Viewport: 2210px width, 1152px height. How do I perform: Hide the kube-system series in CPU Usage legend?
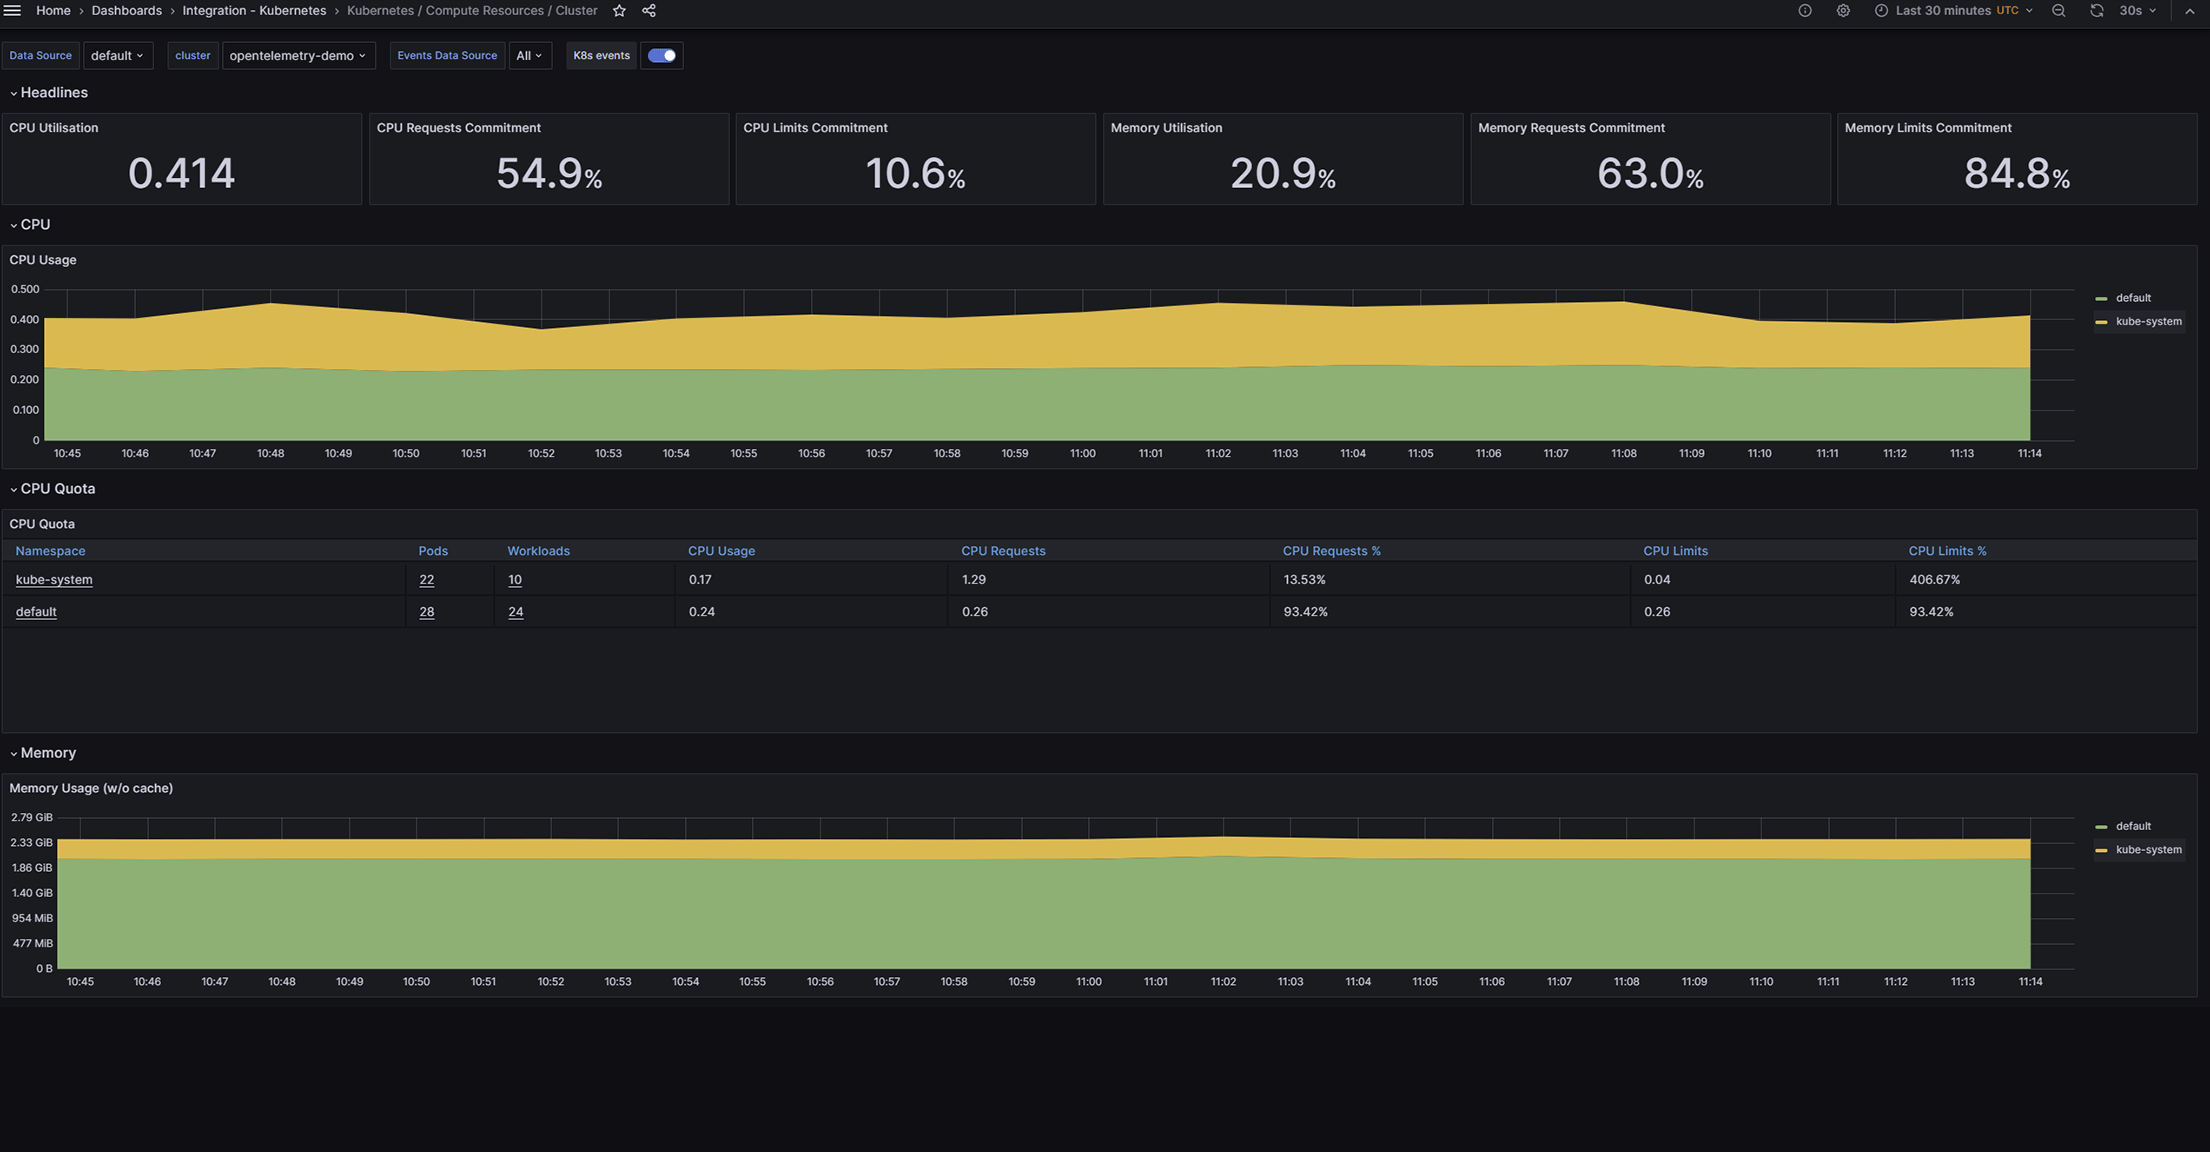click(x=2148, y=321)
